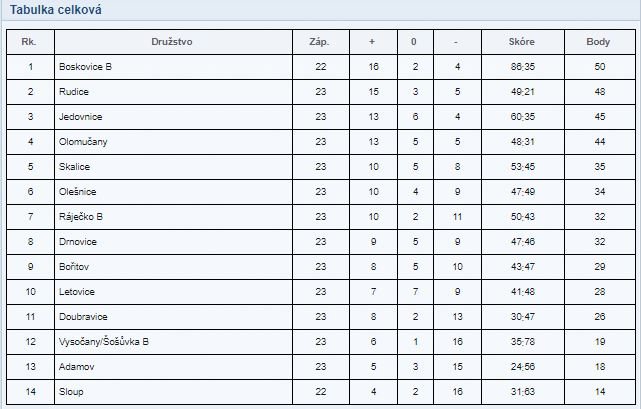641x409 pixels.
Task: Open the Sloup team entry
Action: (72, 391)
